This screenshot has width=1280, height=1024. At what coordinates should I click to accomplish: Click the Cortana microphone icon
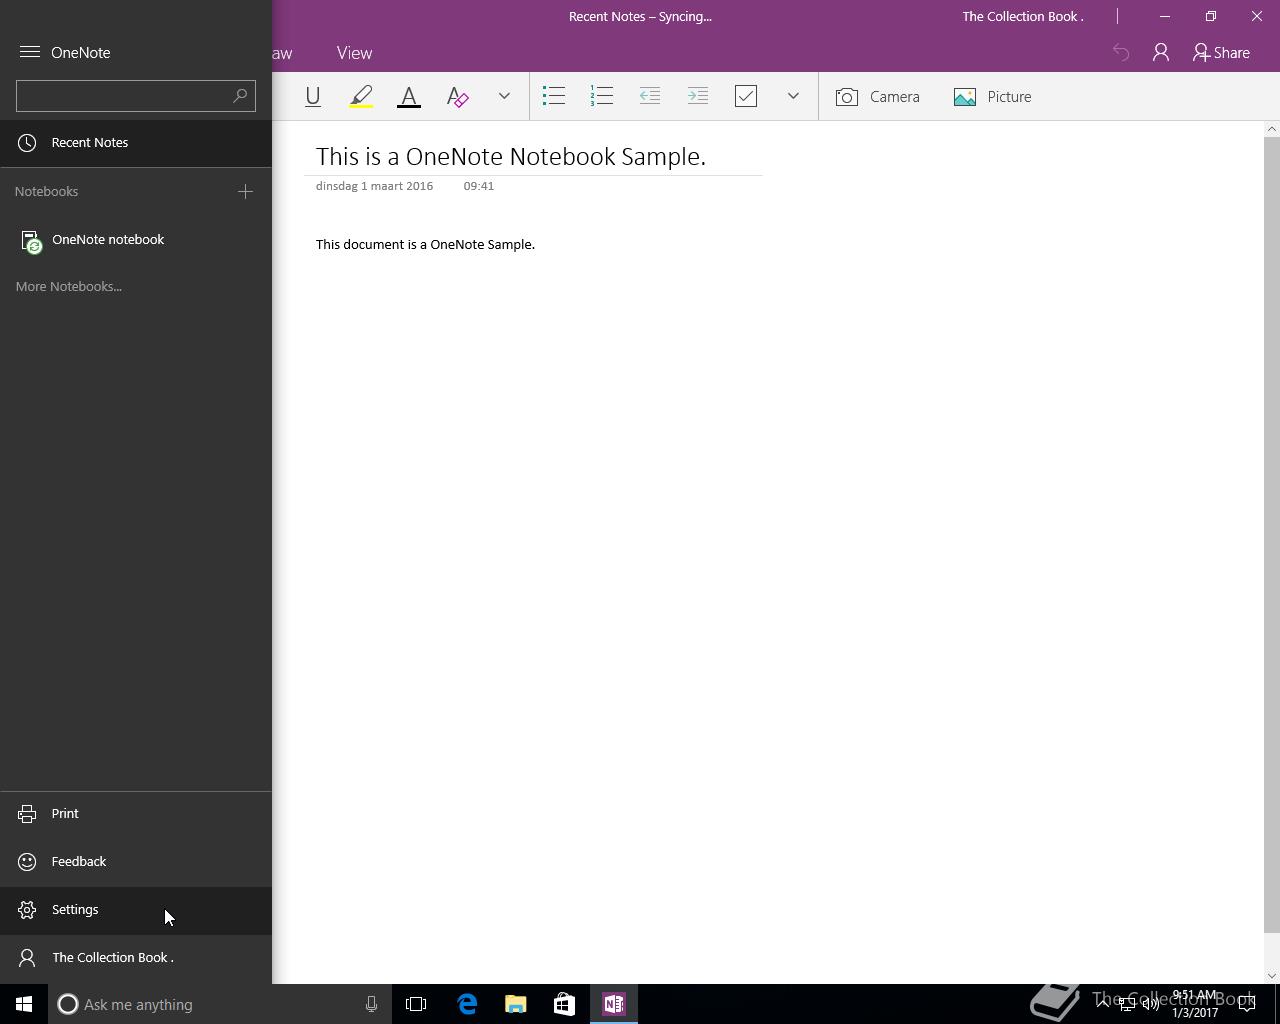point(371,1004)
